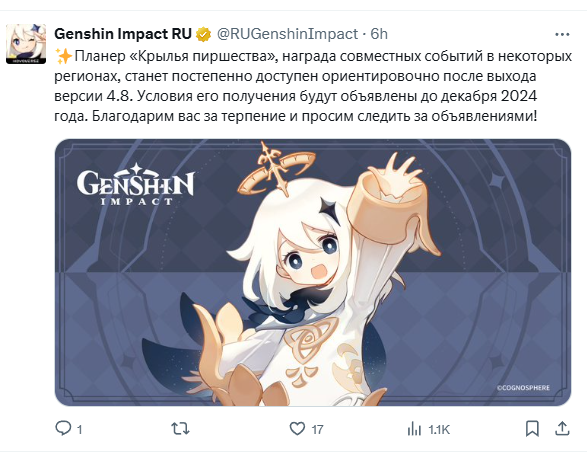Click the share upload arrow icon
587x453 pixels.
pos(562,428)
